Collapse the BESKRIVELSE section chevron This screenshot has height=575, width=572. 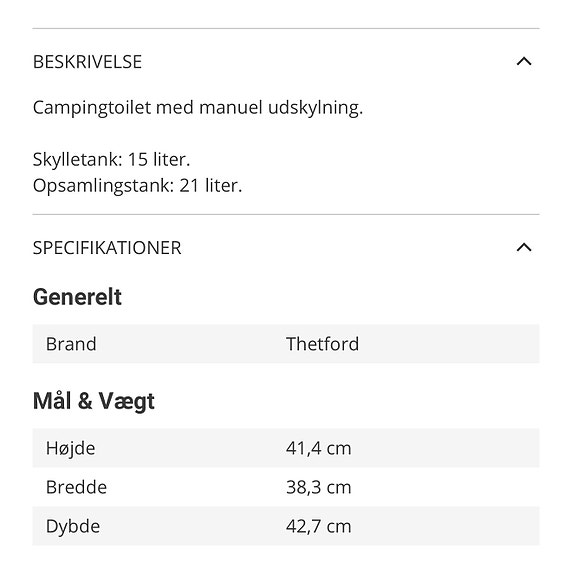click(524, 61)
